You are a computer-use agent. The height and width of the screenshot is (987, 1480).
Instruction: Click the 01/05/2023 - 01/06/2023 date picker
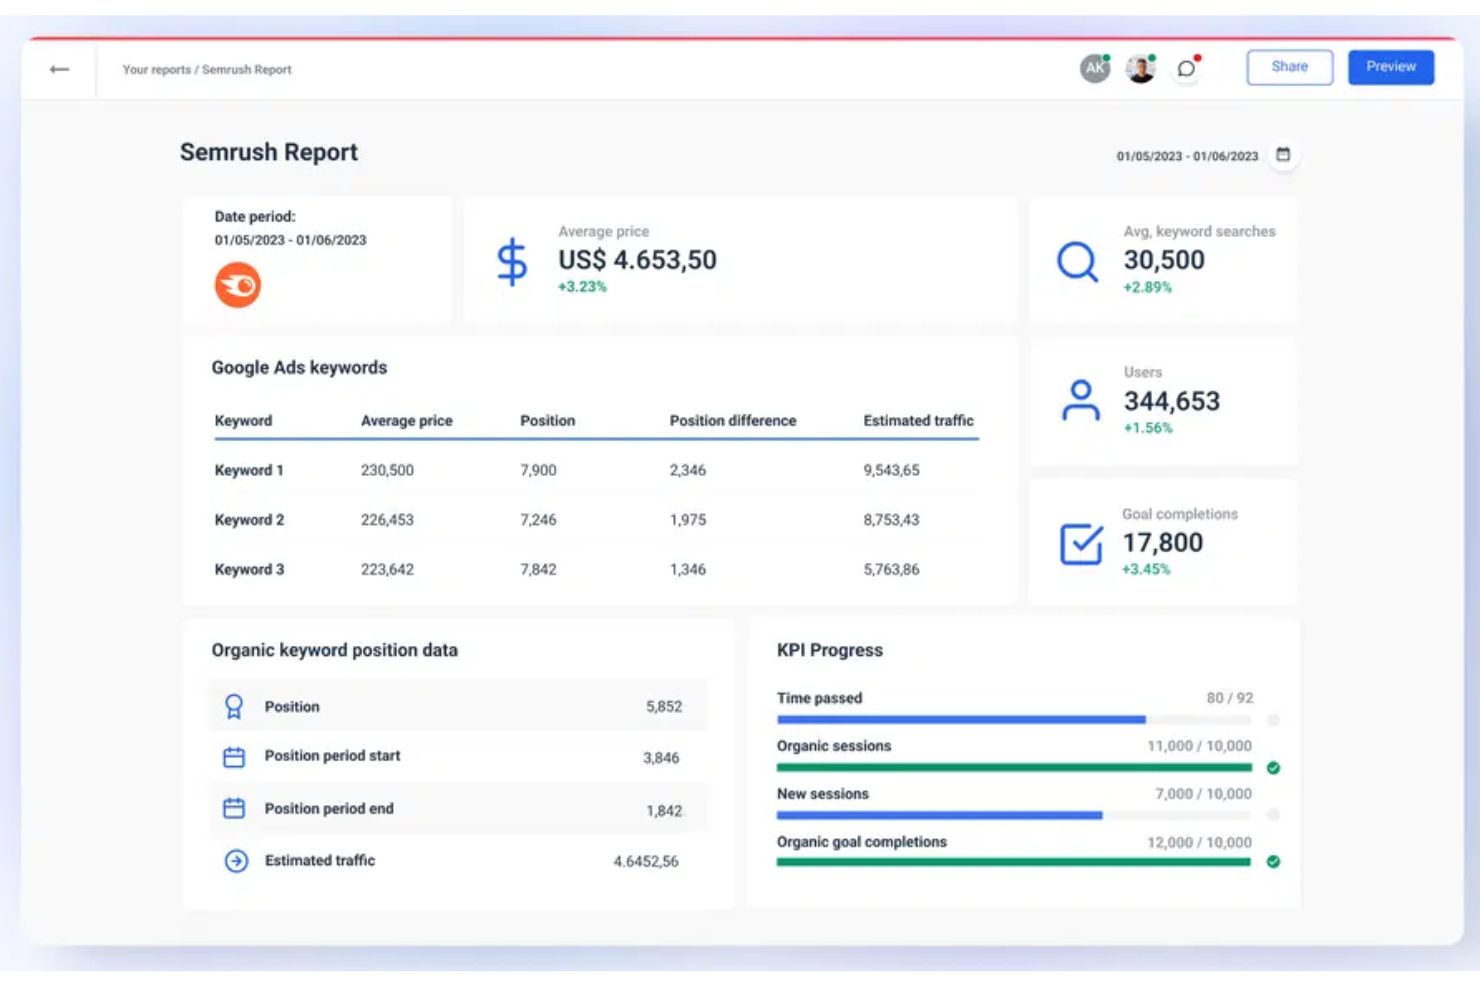(1187, 156)
